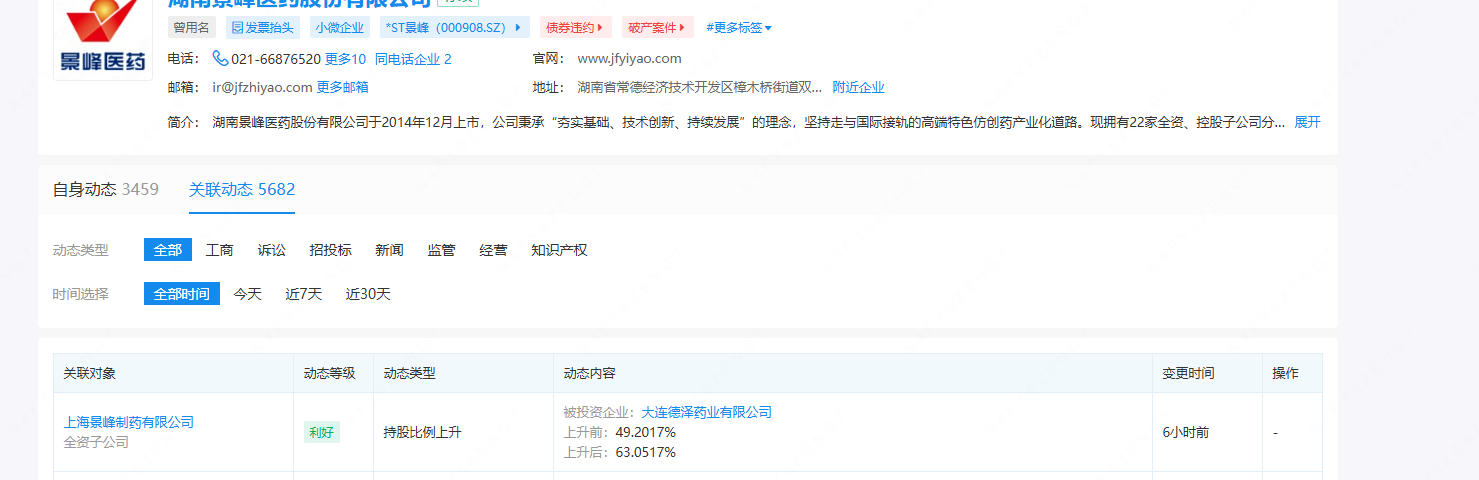Viewport: 1479px width, 480px height.
Task: Open the 曾用名 tag
Action: click(191, 28)
